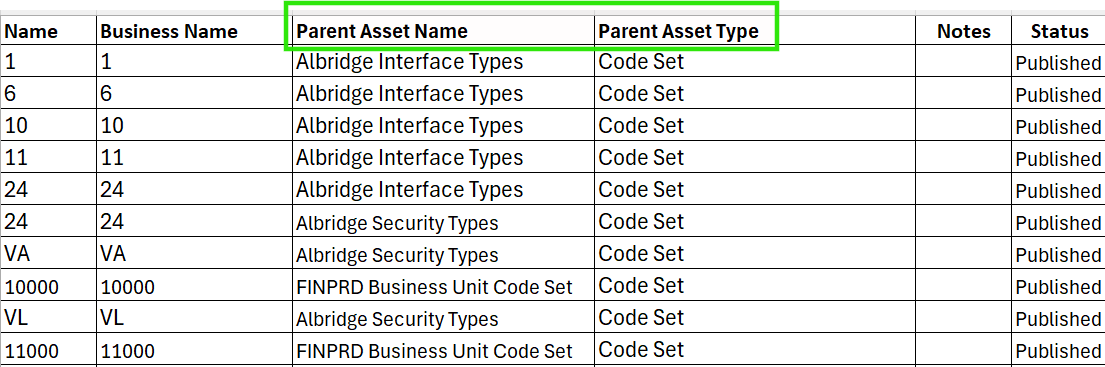
Task: Click the Published status in the 11000 row
Action: (x=1058, y=350)
